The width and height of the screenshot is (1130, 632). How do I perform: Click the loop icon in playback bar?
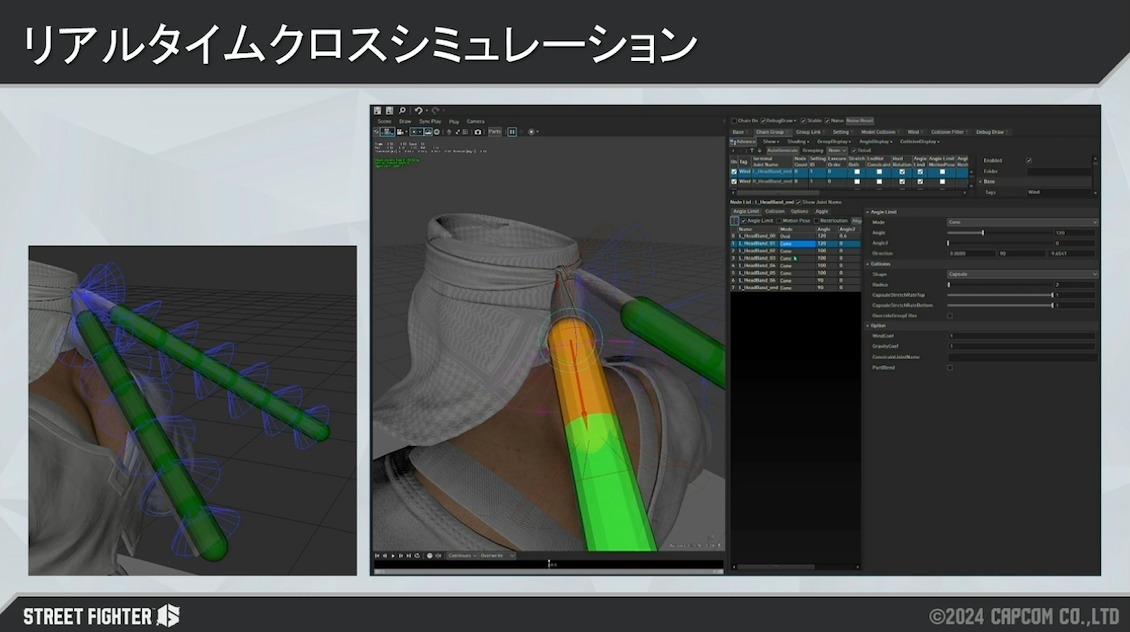tap(417, 556)
